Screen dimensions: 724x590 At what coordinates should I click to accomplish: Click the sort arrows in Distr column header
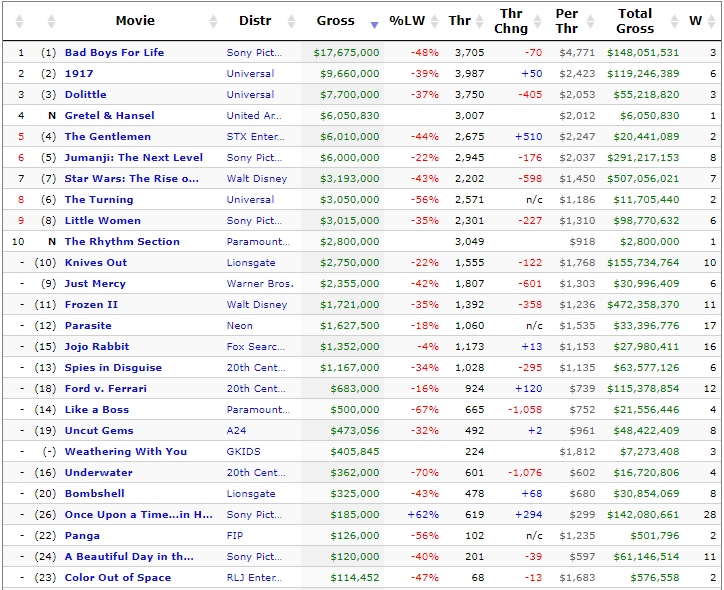click(291, 22)
